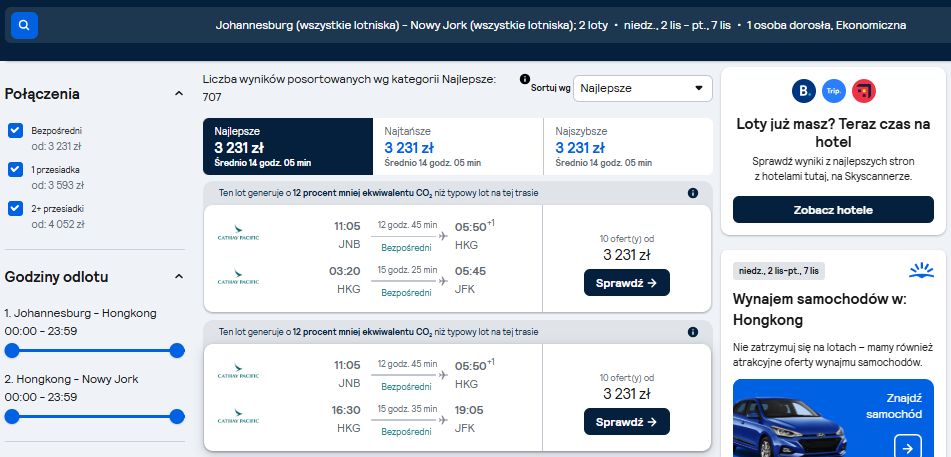This screenshot has height=457, width=951.
Task: Click the arrow icon under Znajdź samochód
Action: pos(907,448)
